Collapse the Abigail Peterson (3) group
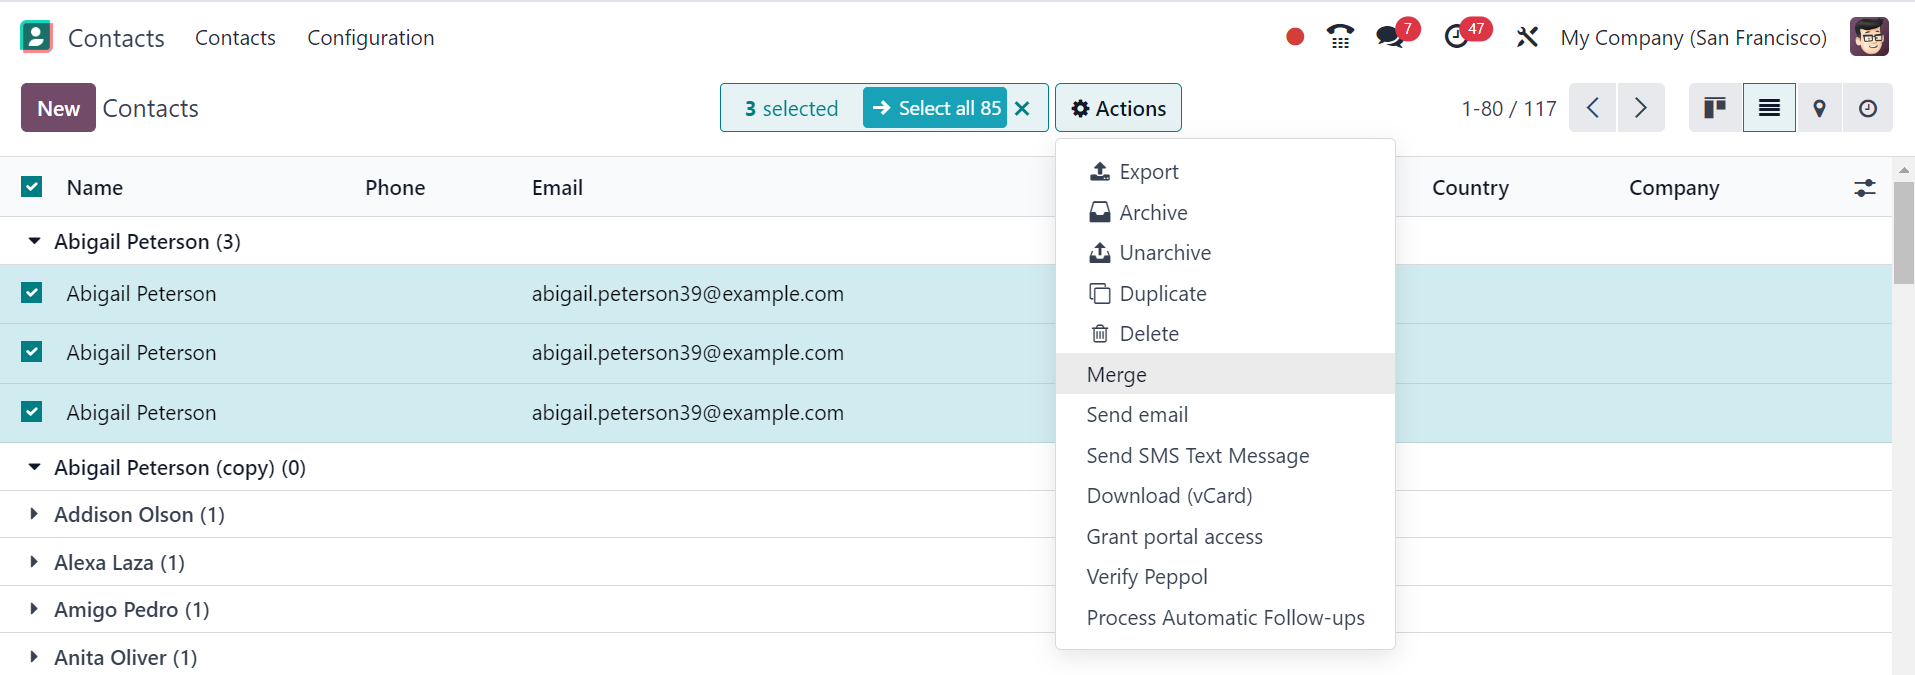1915x675 pixels. (x=34, y=241)
